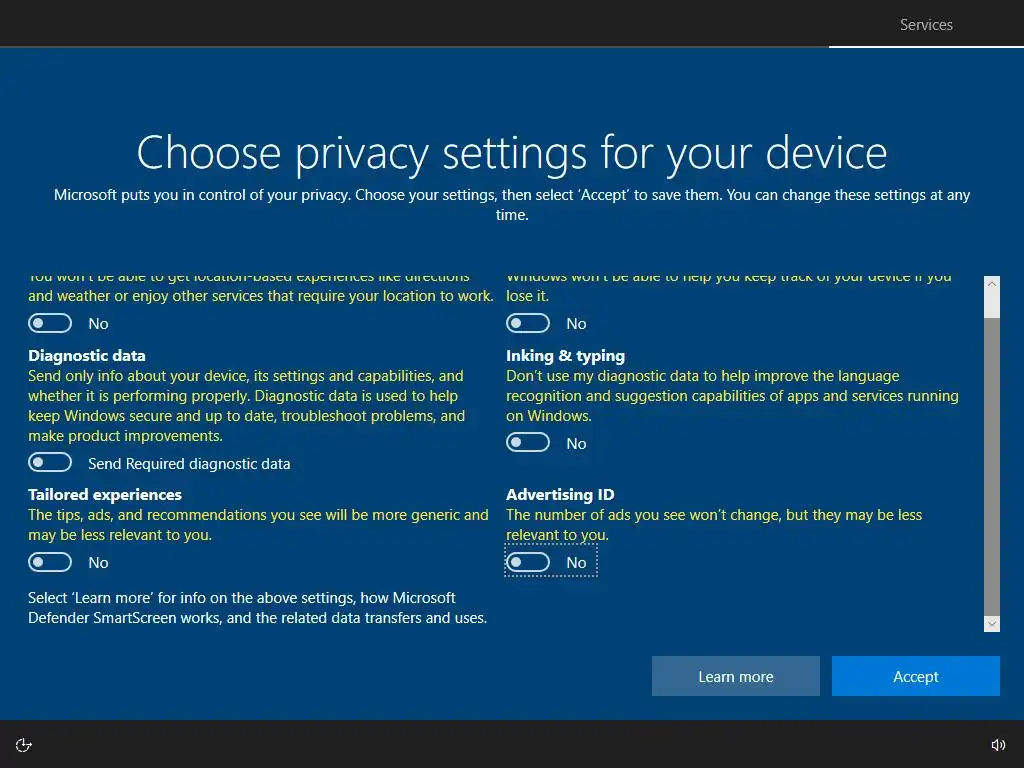The height and width of the screenshot is (768, 1024).
Task: Click the scrollbar down arrow
Action: pos(992,624)
